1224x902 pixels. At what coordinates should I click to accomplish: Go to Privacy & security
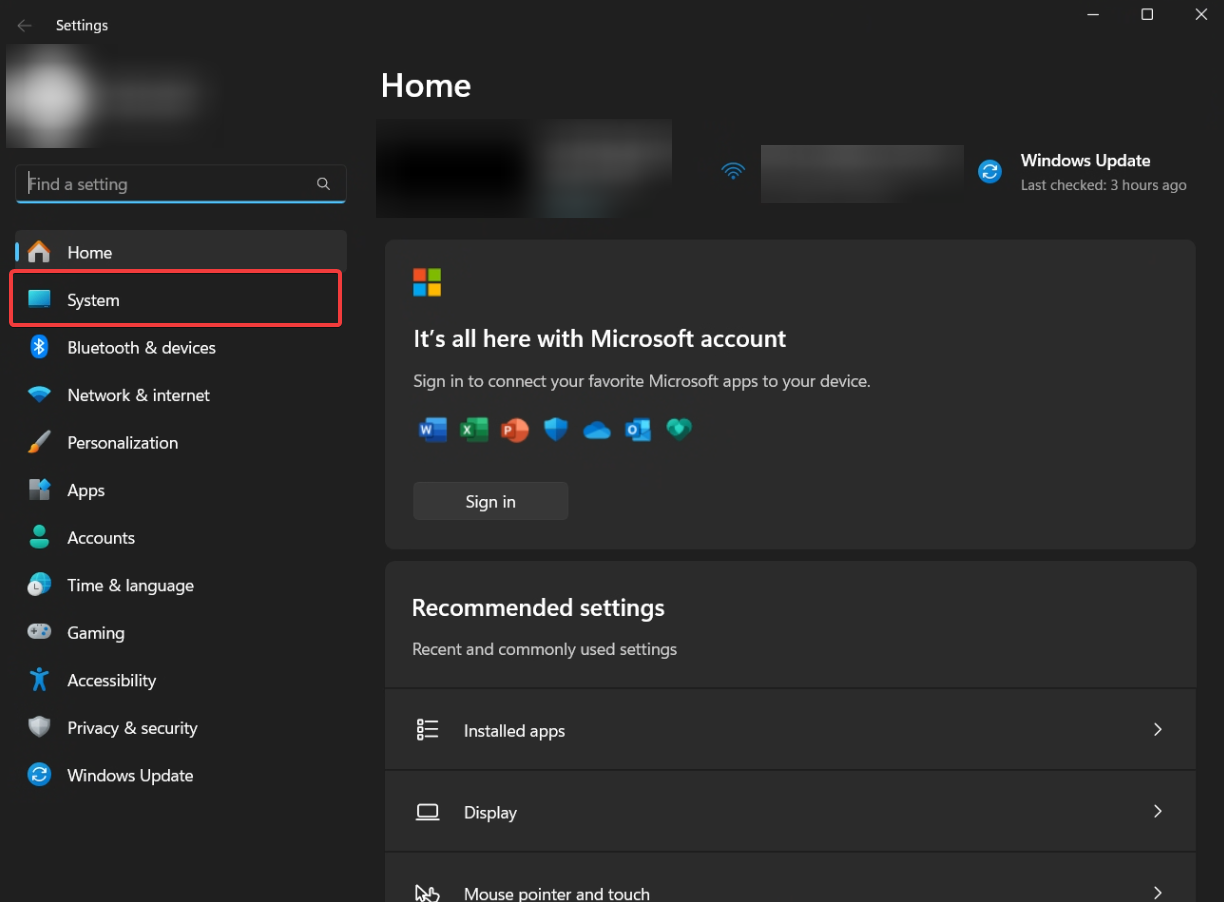point(181,727)
